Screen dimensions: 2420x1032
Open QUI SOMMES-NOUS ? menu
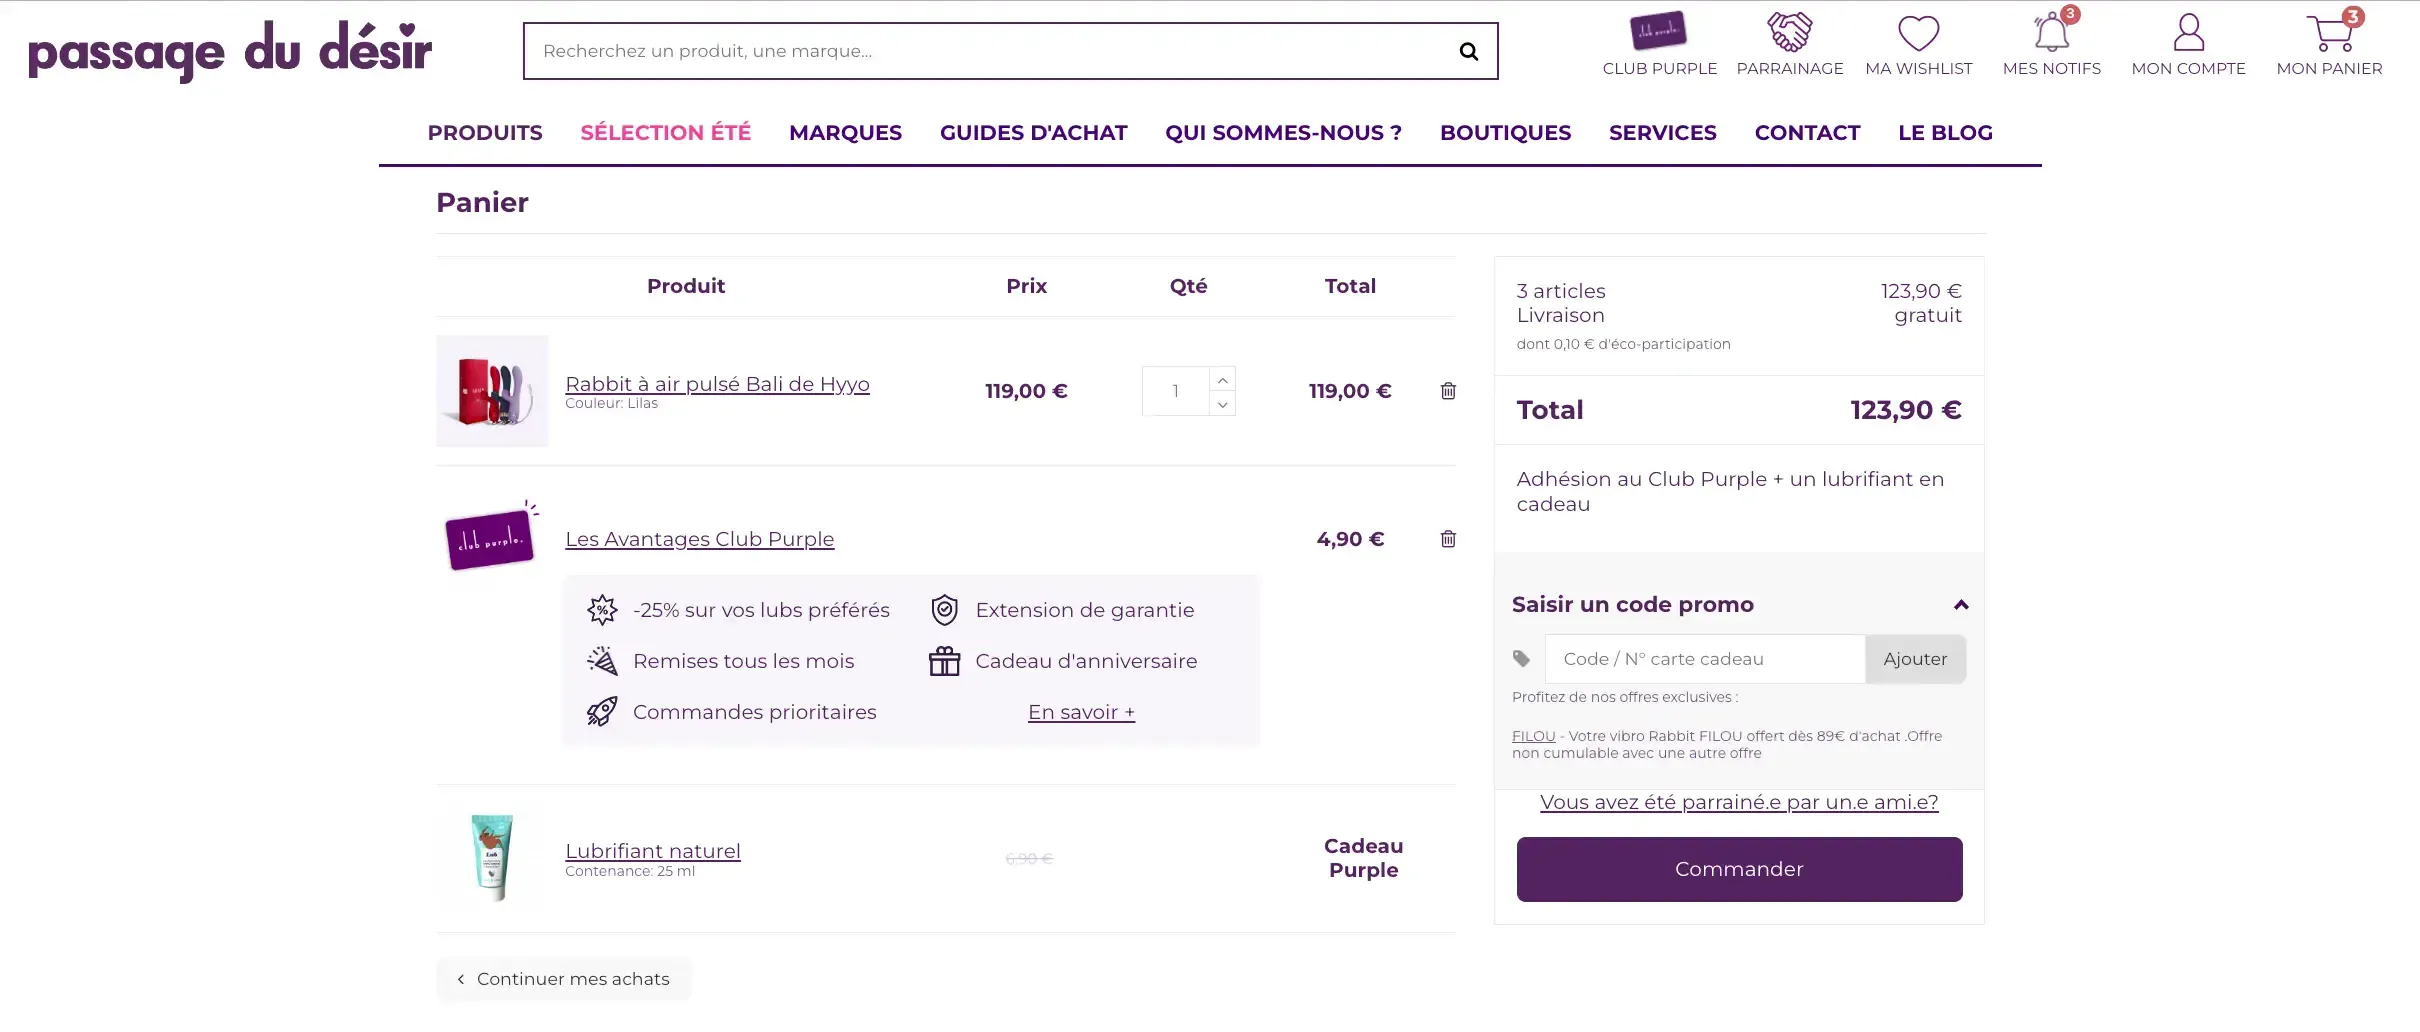click(x=1284, y=133)
